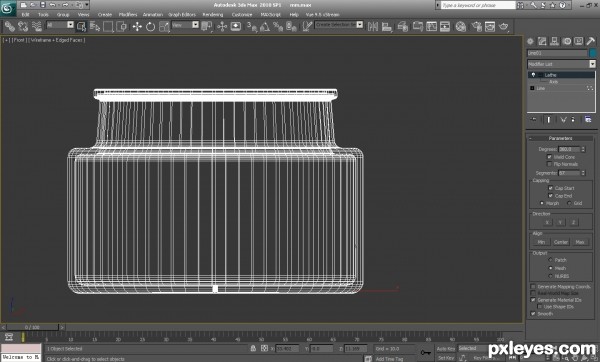The width and height of the screenshot is (600, 362).
Task: Click the X direction button
Action: pyautogui.click(x=547, y=222)
